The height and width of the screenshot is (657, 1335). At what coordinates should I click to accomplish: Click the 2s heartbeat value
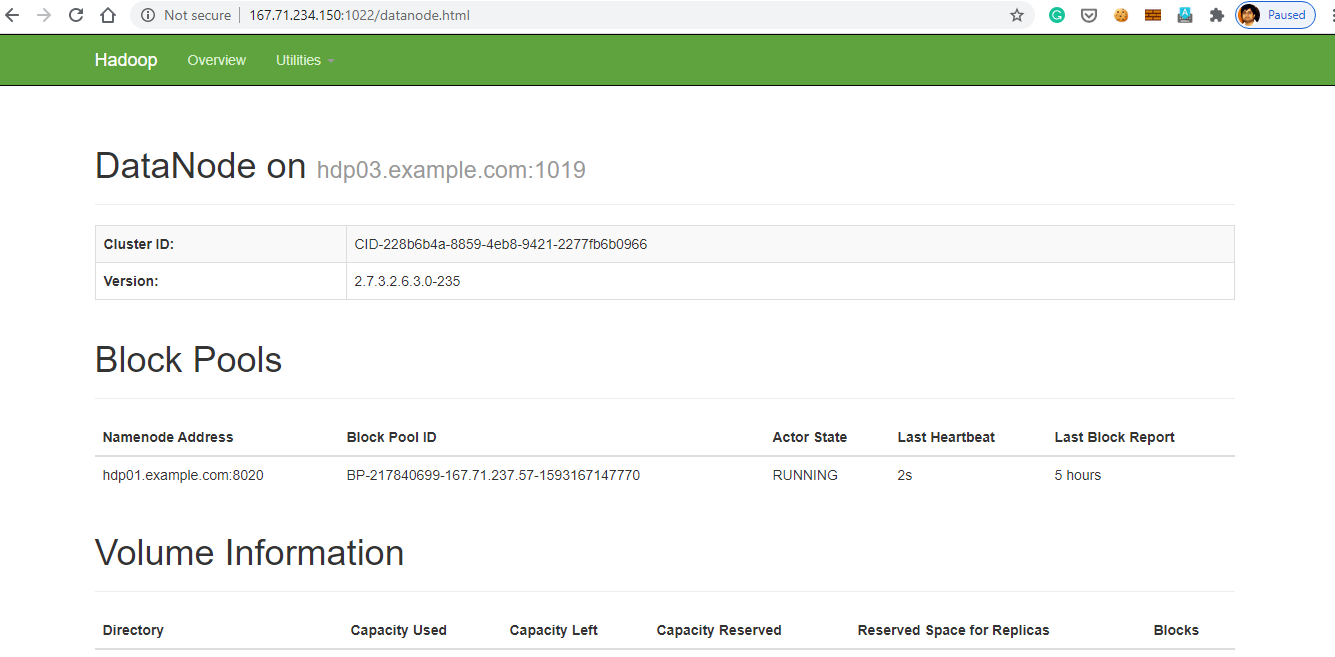(905, 475)
